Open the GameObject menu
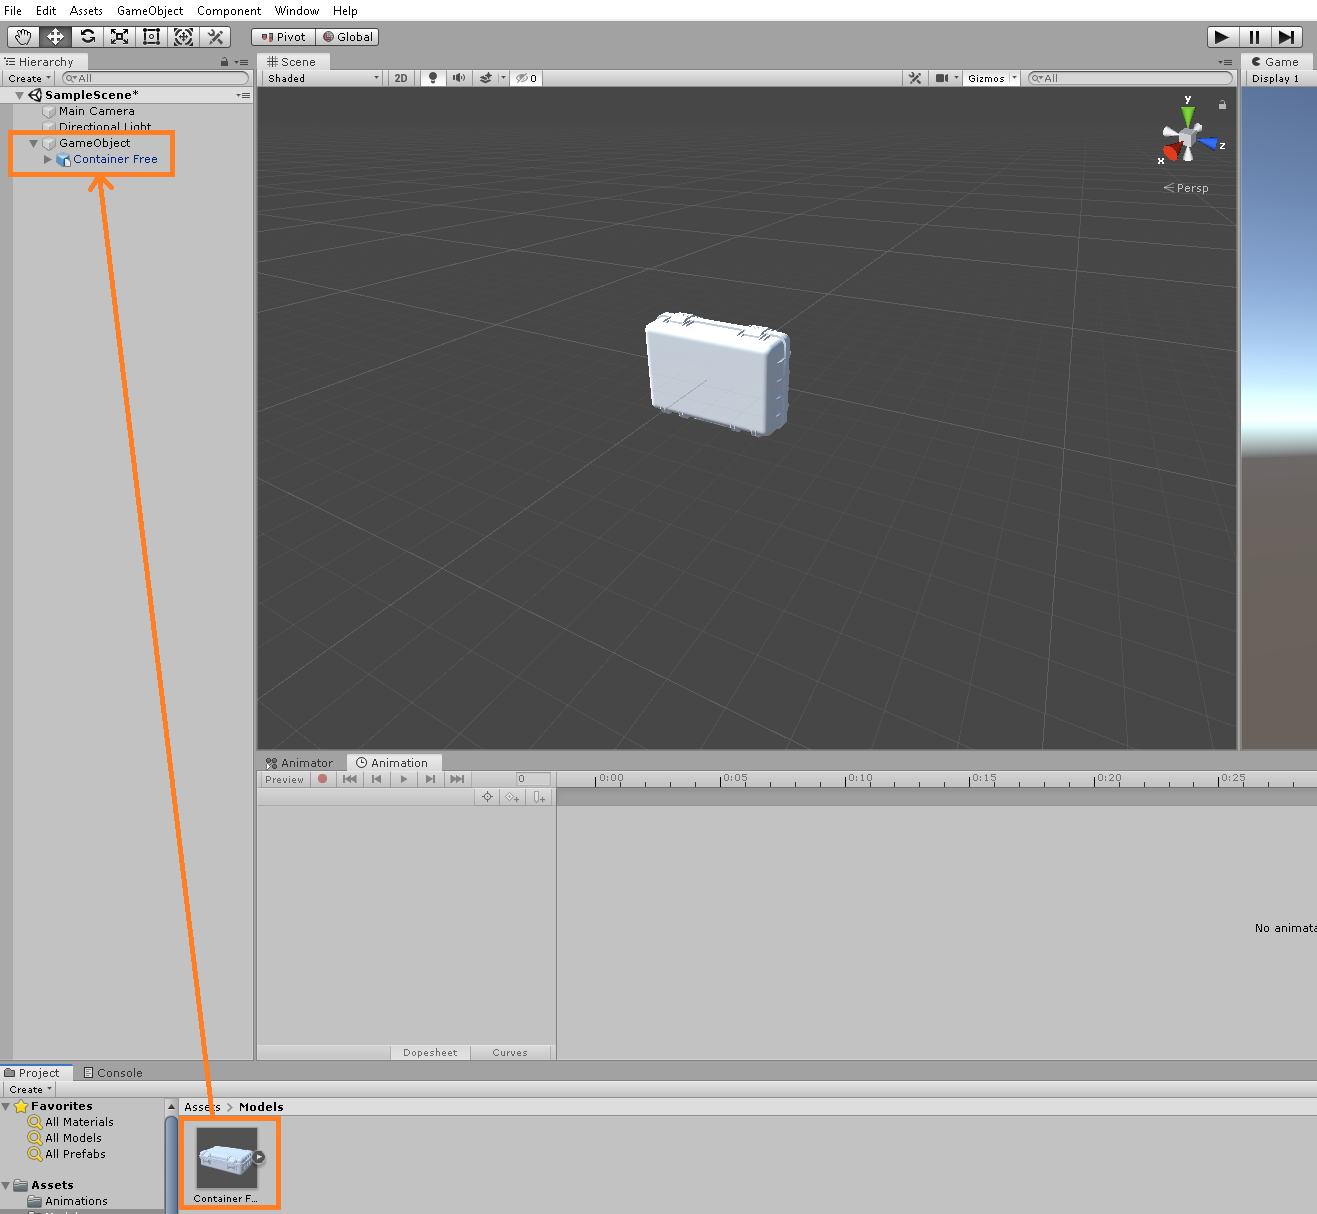This screenshot has height=1214, width=1317. (149, 11)
